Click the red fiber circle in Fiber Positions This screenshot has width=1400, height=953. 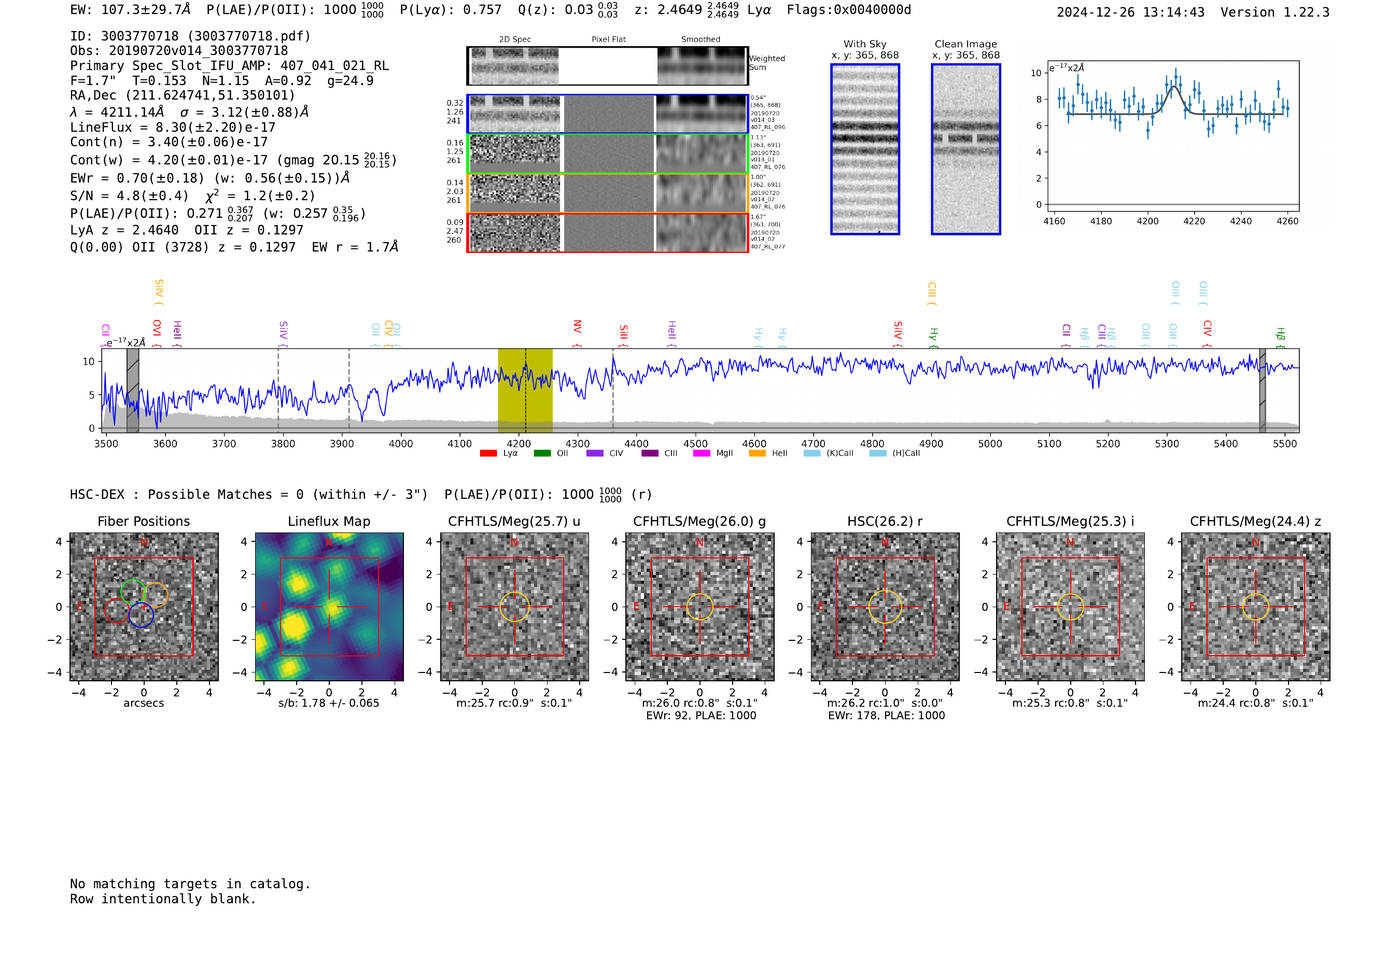click(117, 610)
